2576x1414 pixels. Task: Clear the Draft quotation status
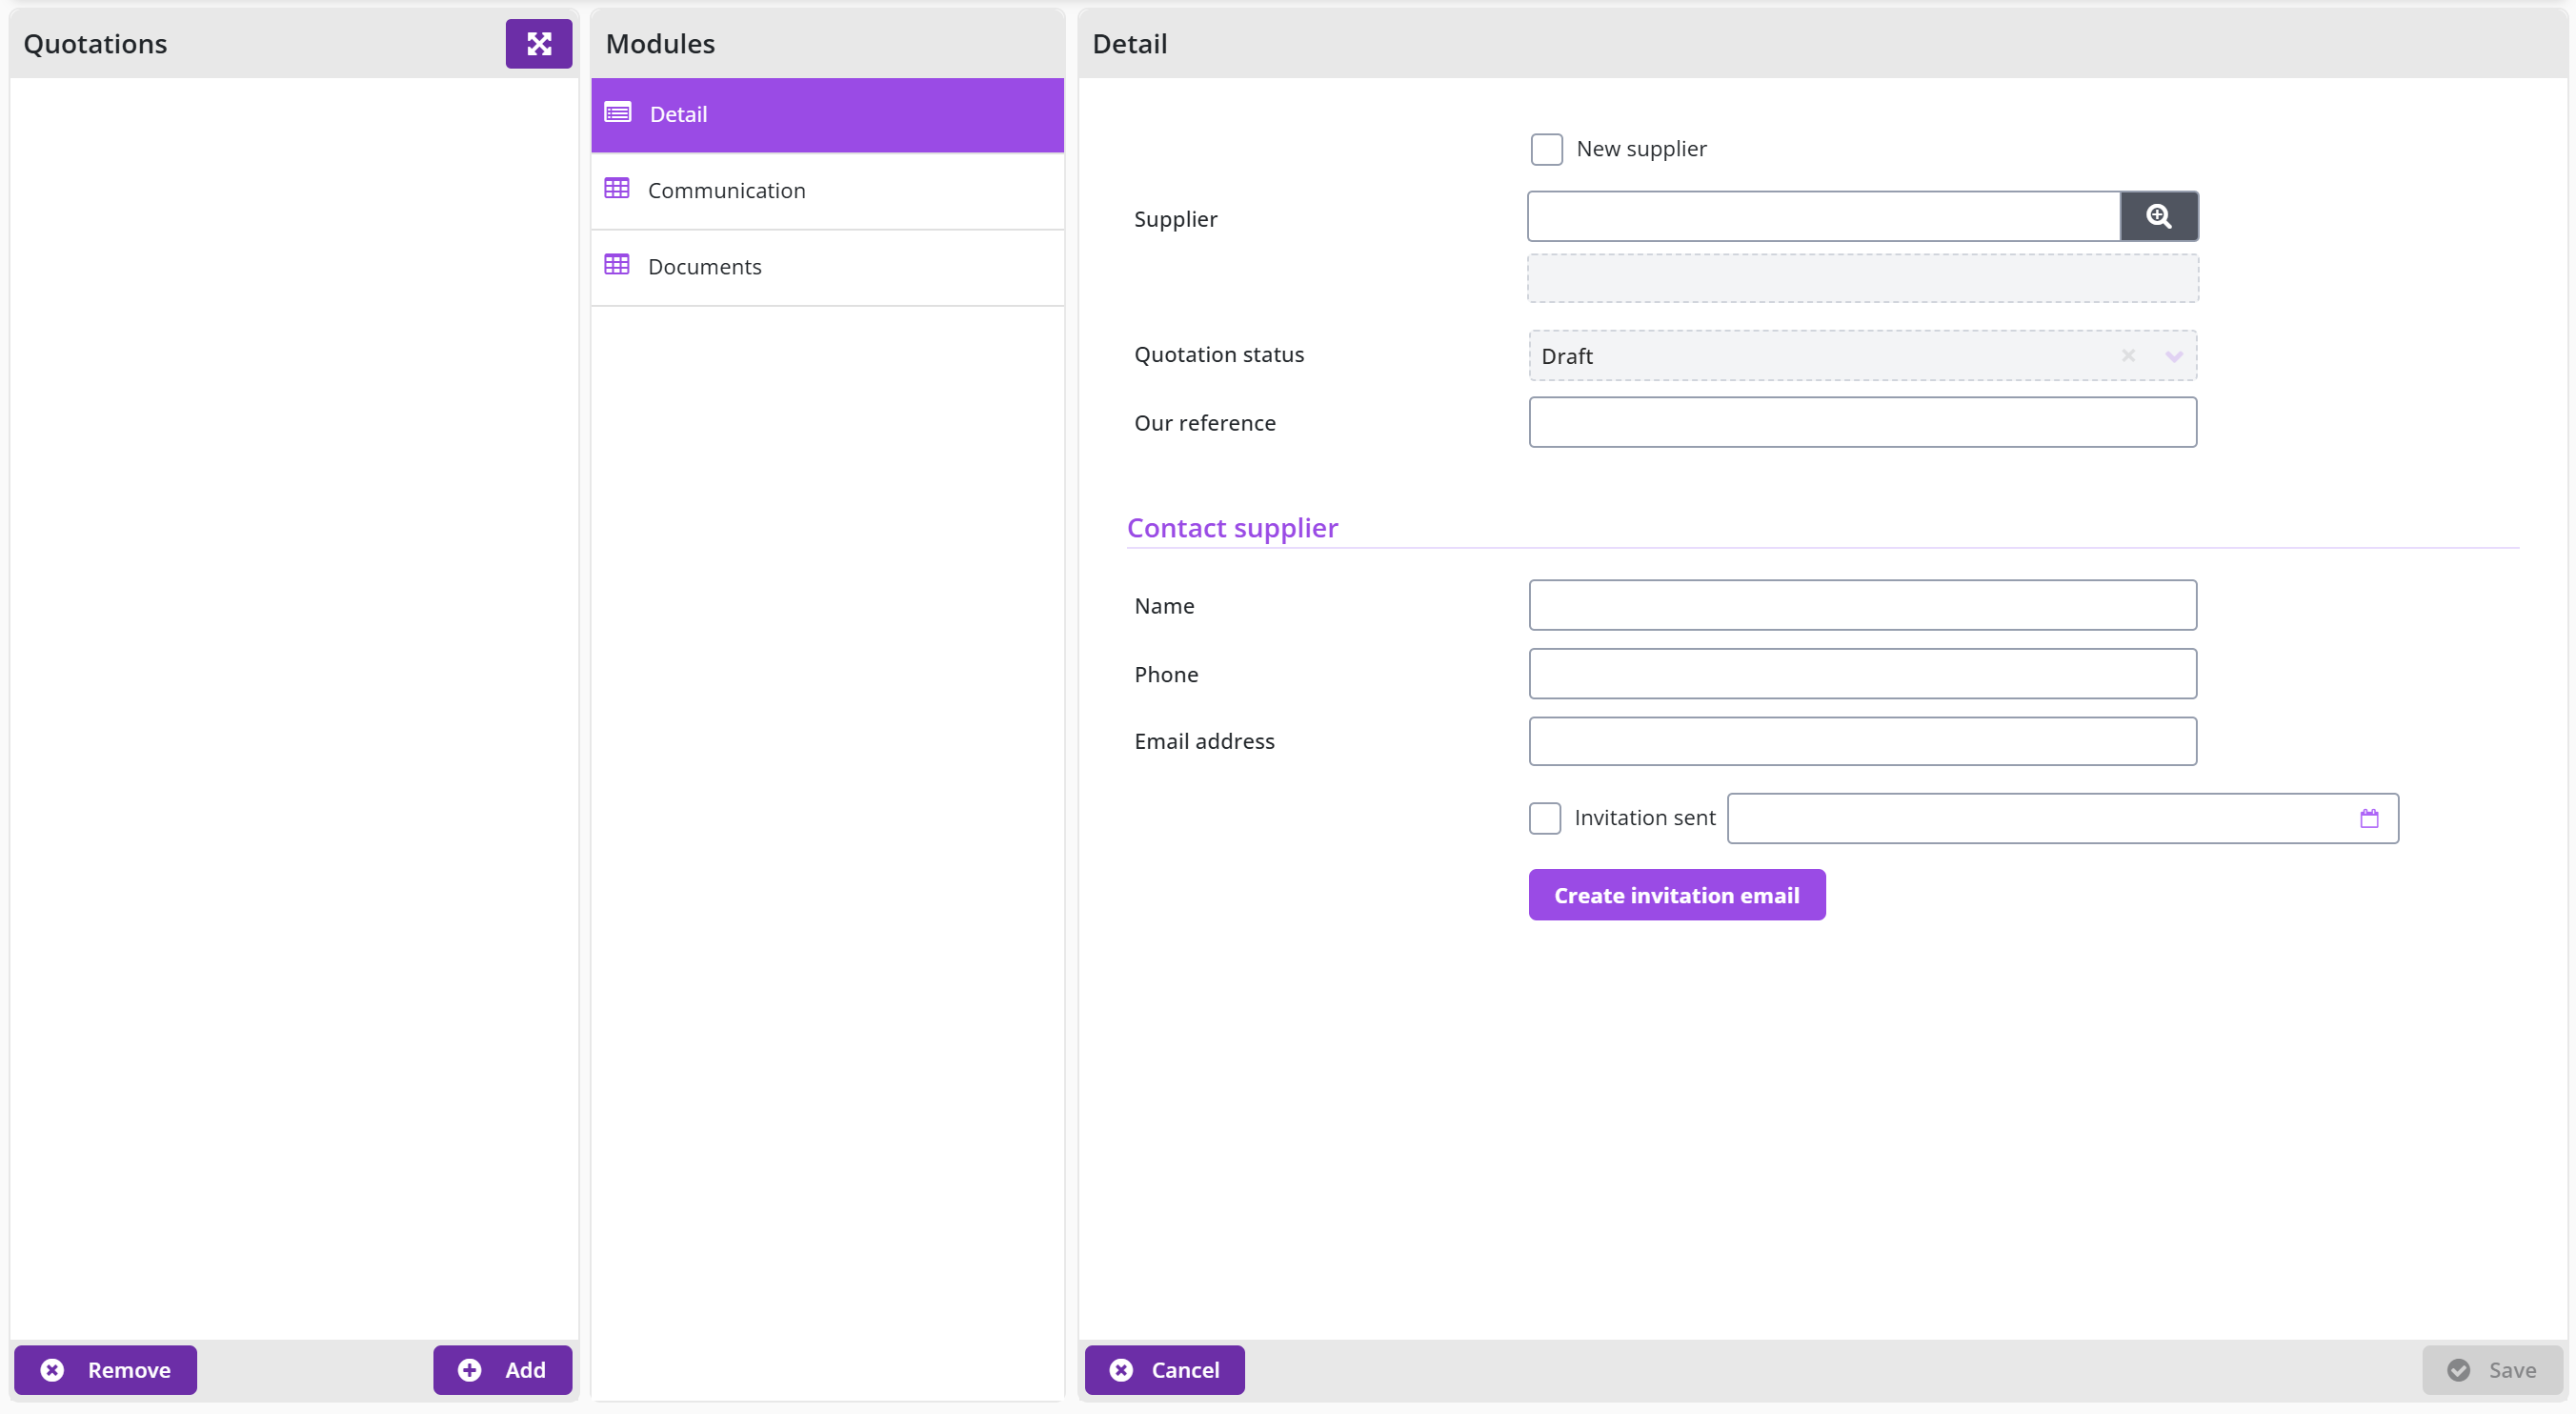pyautogui.click(x=2128, y=355)
